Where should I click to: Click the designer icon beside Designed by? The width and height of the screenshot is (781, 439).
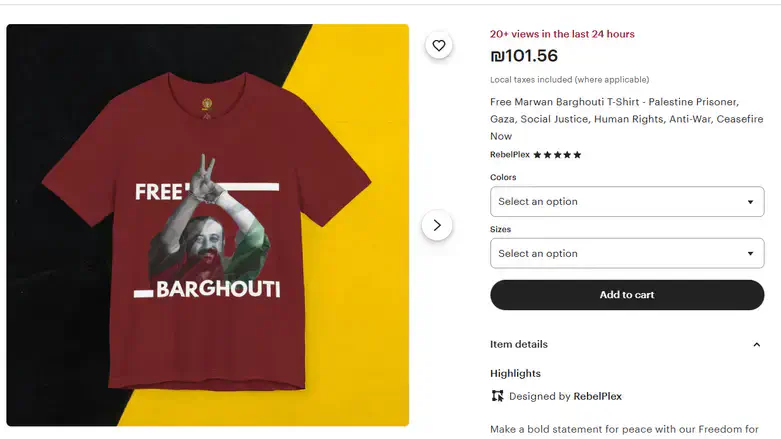point(498,396)
